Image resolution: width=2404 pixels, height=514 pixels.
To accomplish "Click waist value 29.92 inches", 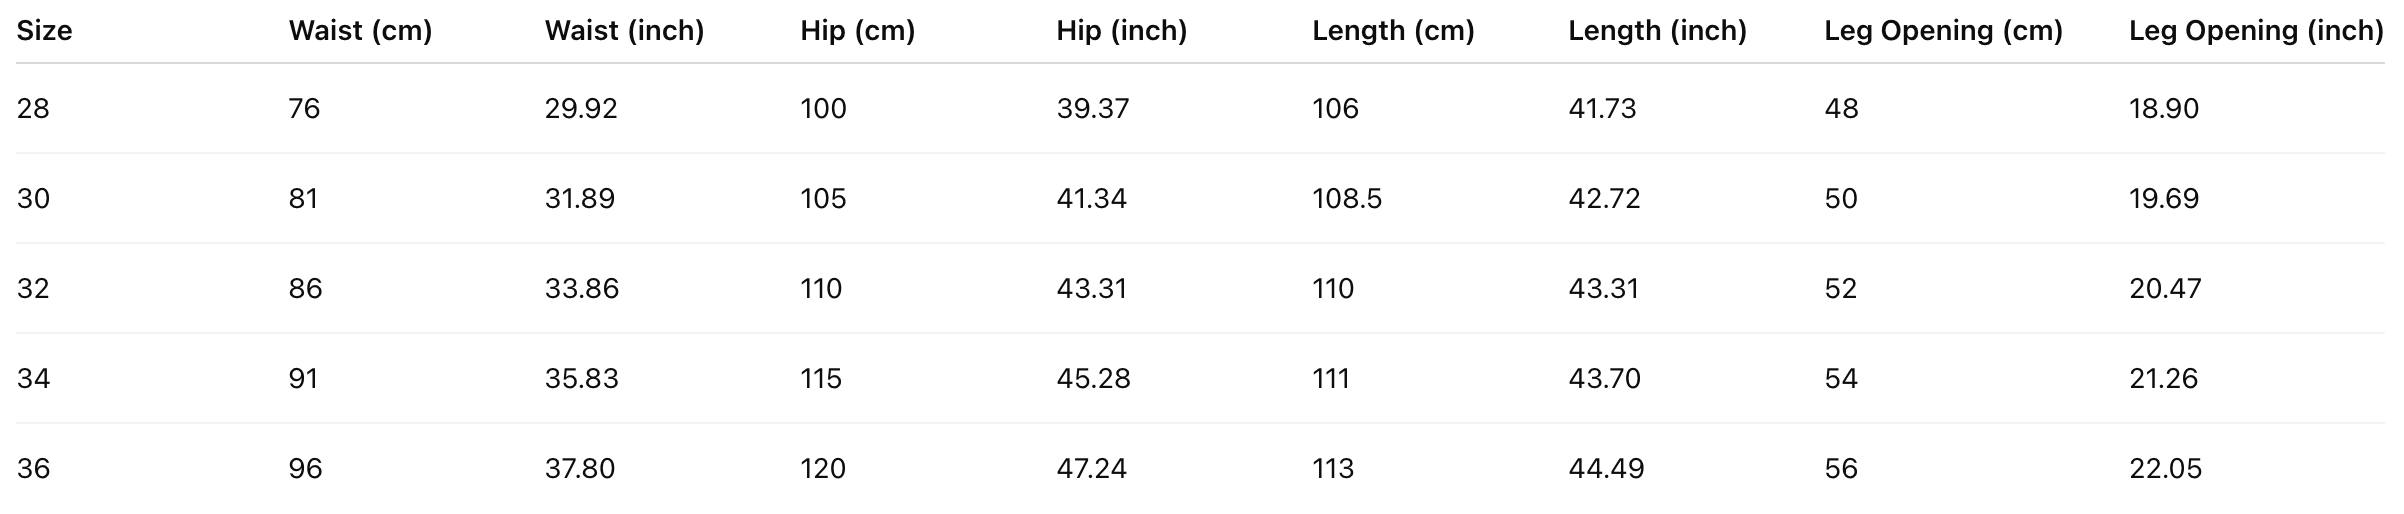I will click(x=581, y=108).
